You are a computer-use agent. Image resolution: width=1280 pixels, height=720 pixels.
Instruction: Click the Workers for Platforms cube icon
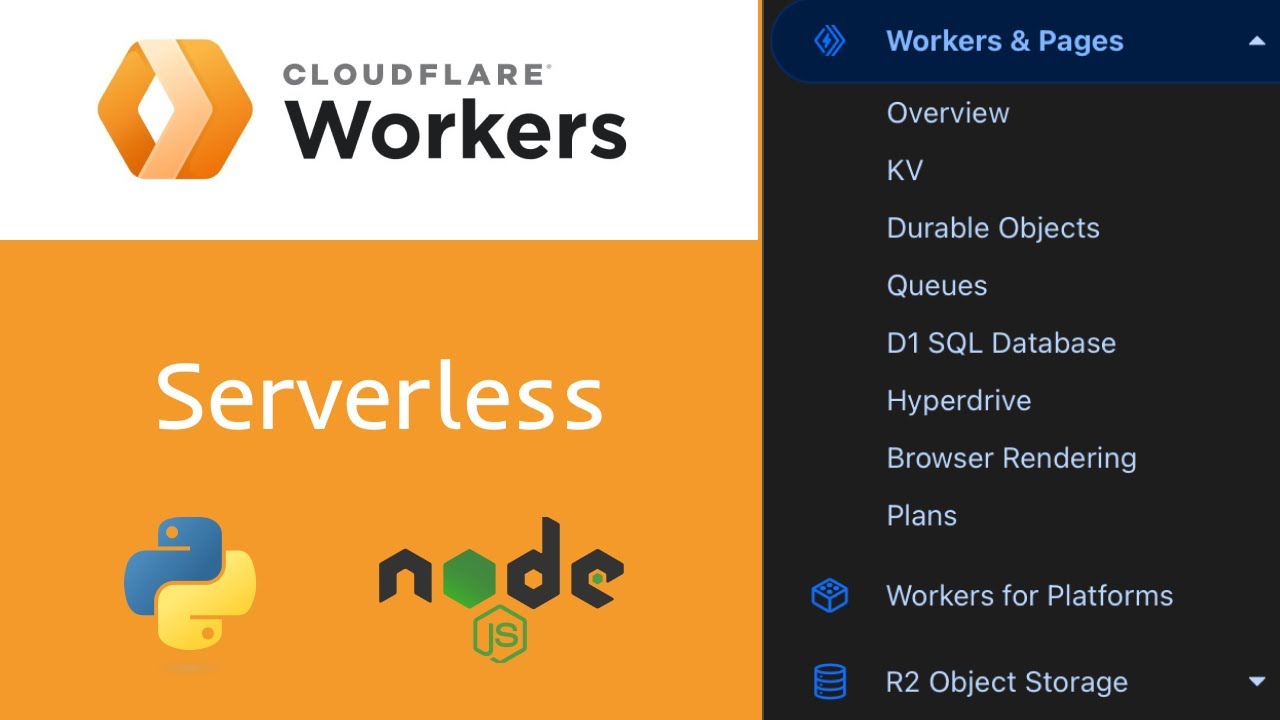[x=829, y=596]
